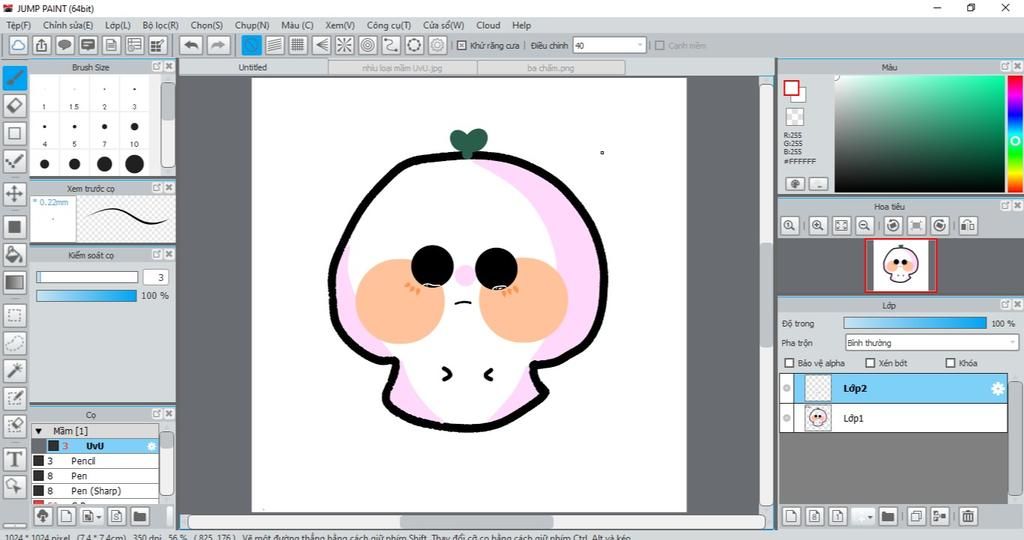Open the Bộ lọc(R) menu
1024x540 pixels.
160,25
